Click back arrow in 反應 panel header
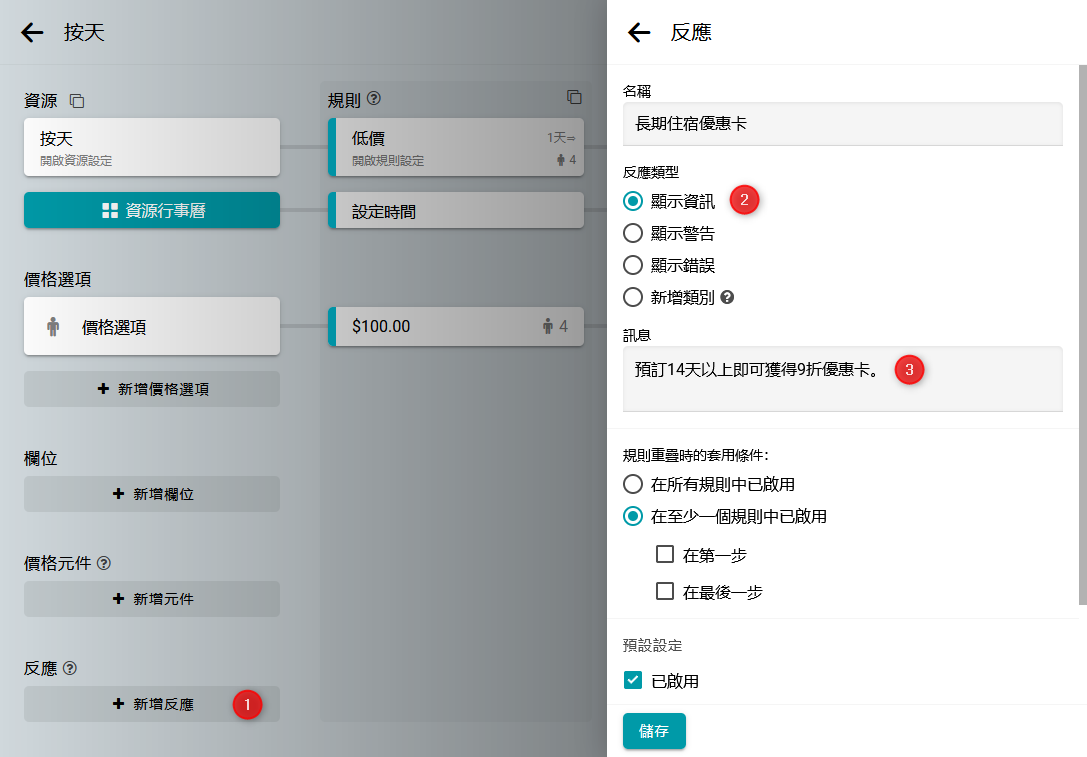 639,33
